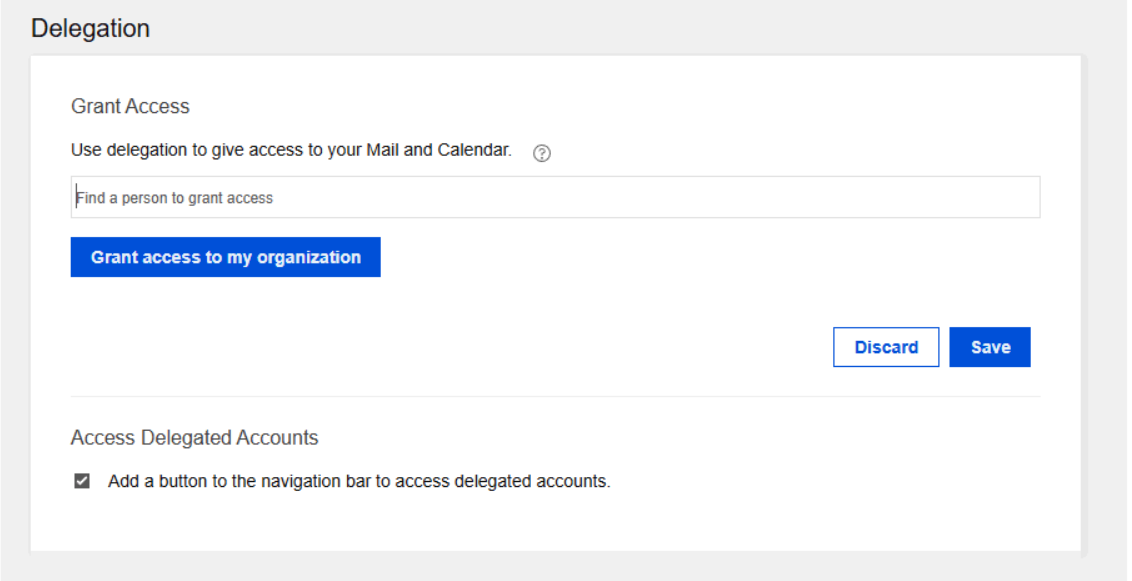Click the word 'Mail' in the description
This screenshot has width=1132, height=581.
coord(383,150)
